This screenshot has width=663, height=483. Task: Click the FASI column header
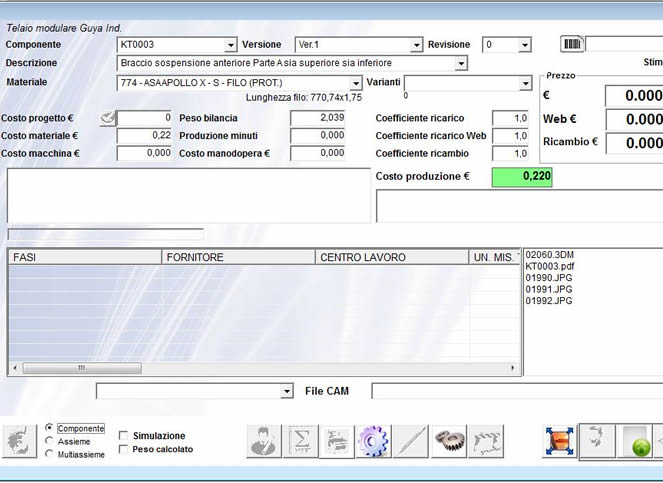(x=85, y=257)
